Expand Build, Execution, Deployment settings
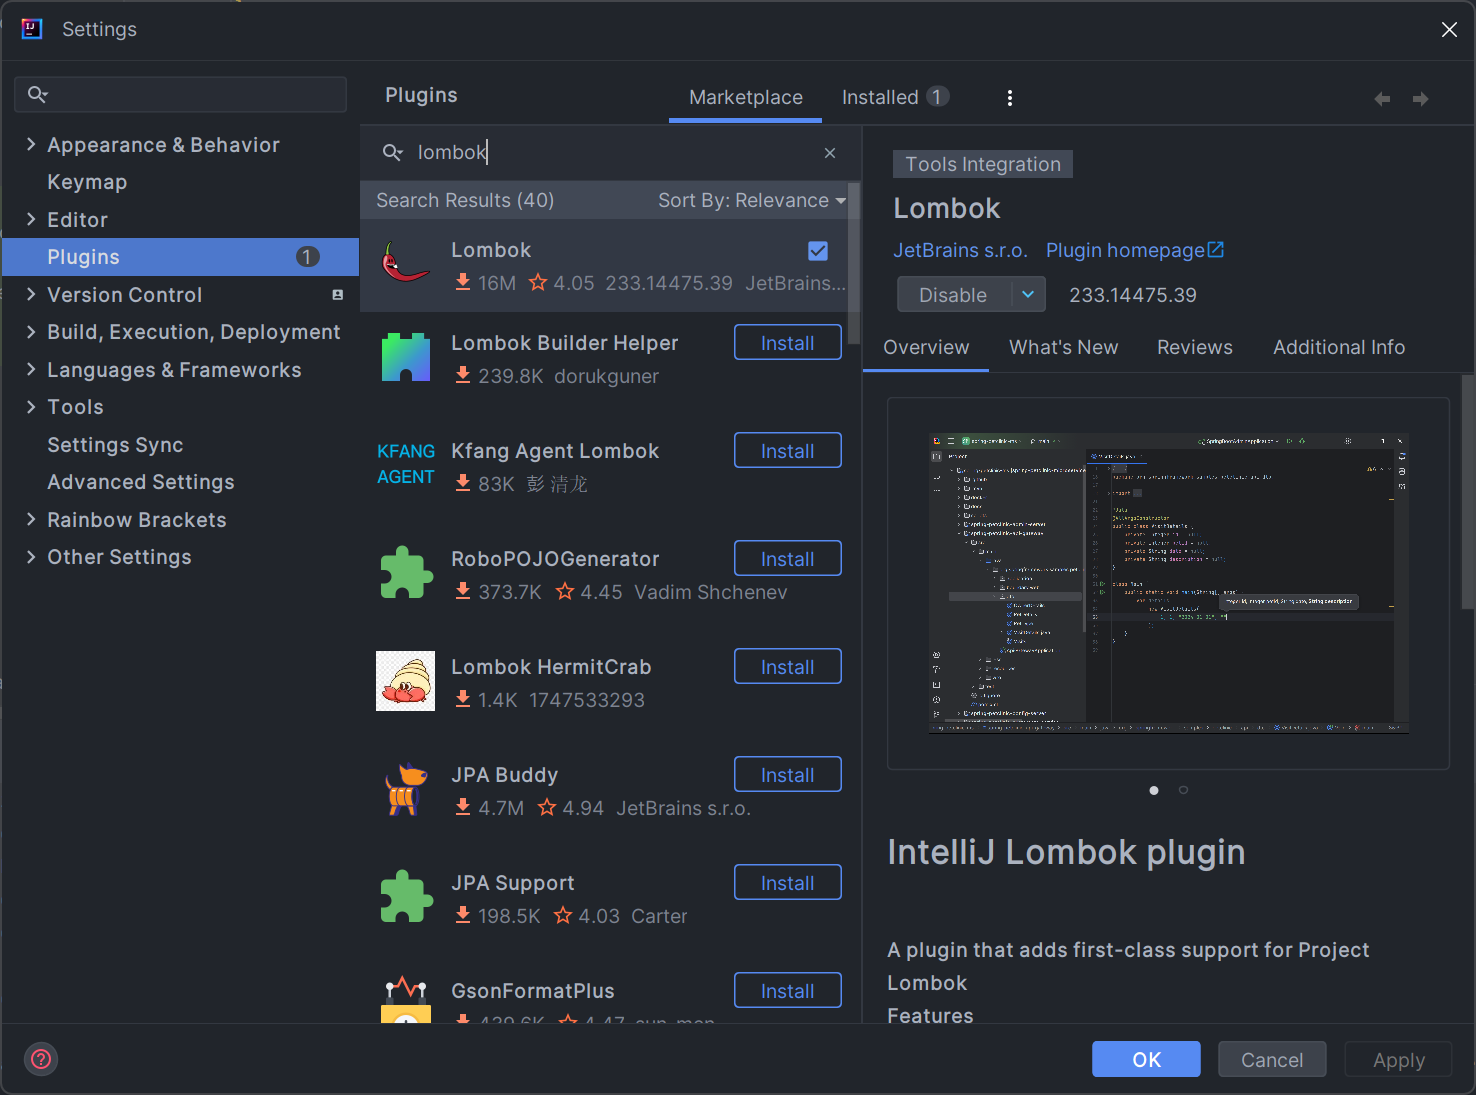Viewport: 1476px width, 1095px height. point(31,332)
